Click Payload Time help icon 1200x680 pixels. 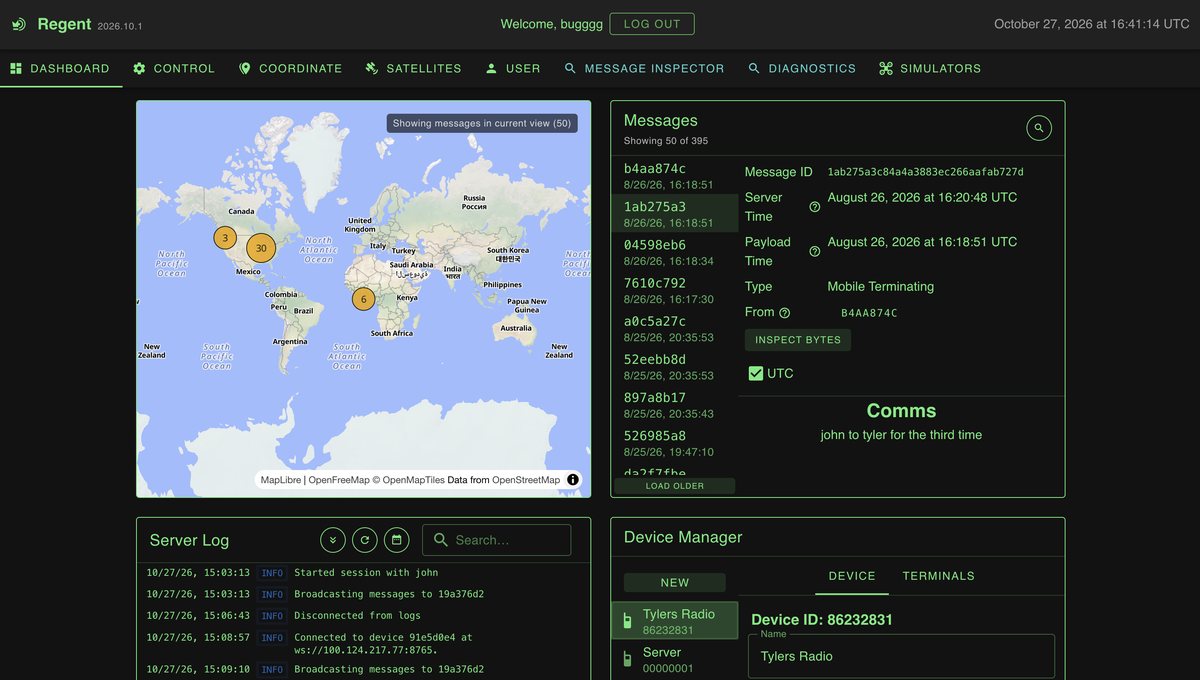coord(814,251)
